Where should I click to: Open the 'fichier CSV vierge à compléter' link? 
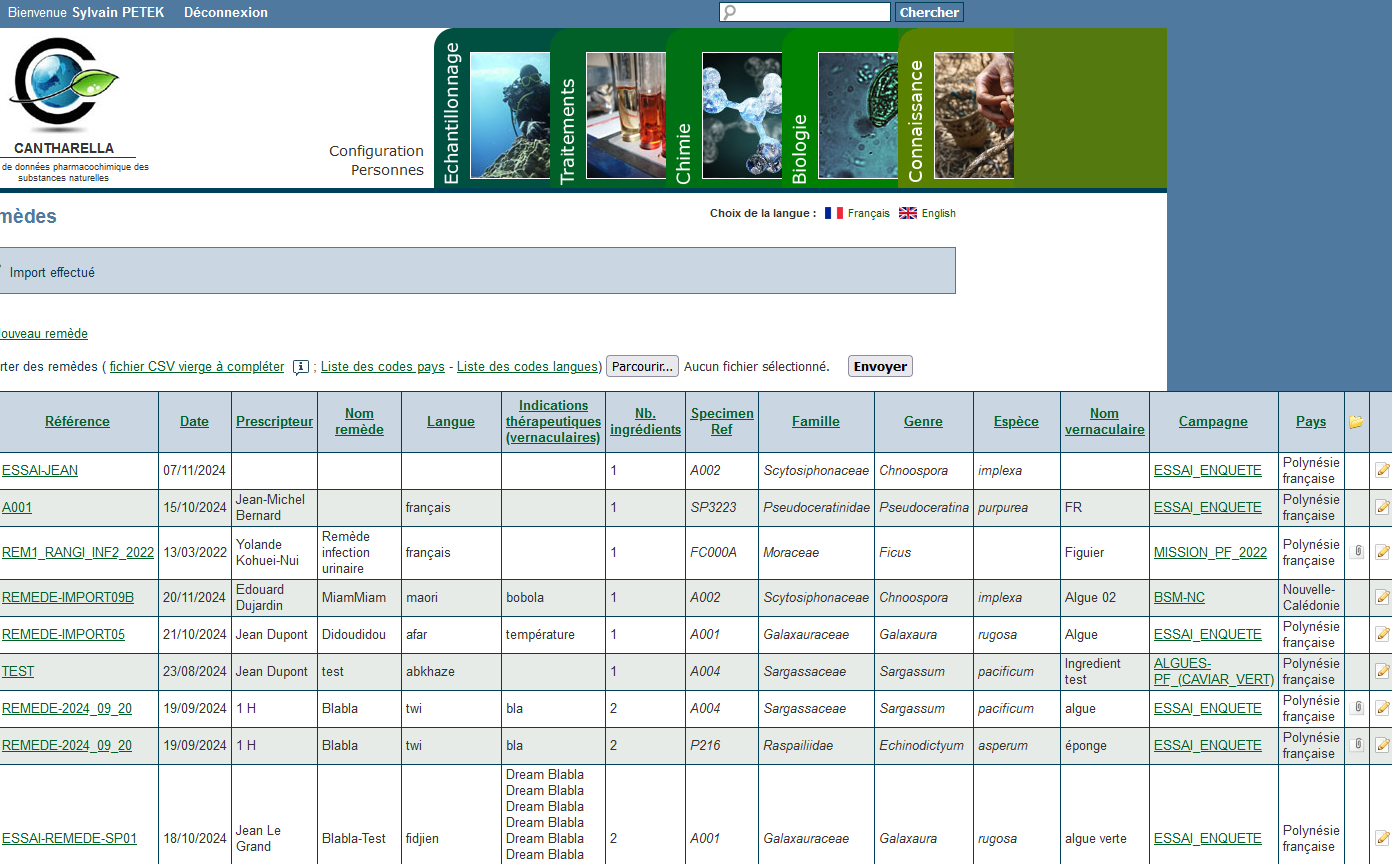click(x=197, y=367)
